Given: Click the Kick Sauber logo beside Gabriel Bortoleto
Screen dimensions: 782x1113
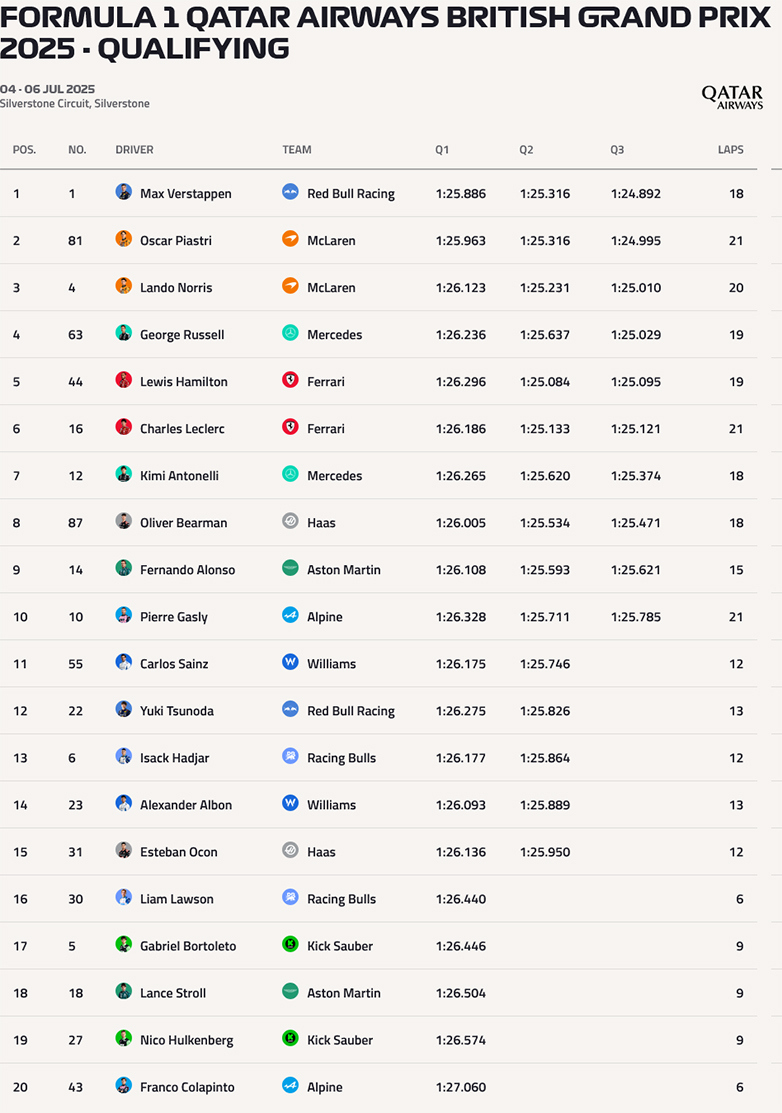Looking at the screenshot, I should point(290,944).
